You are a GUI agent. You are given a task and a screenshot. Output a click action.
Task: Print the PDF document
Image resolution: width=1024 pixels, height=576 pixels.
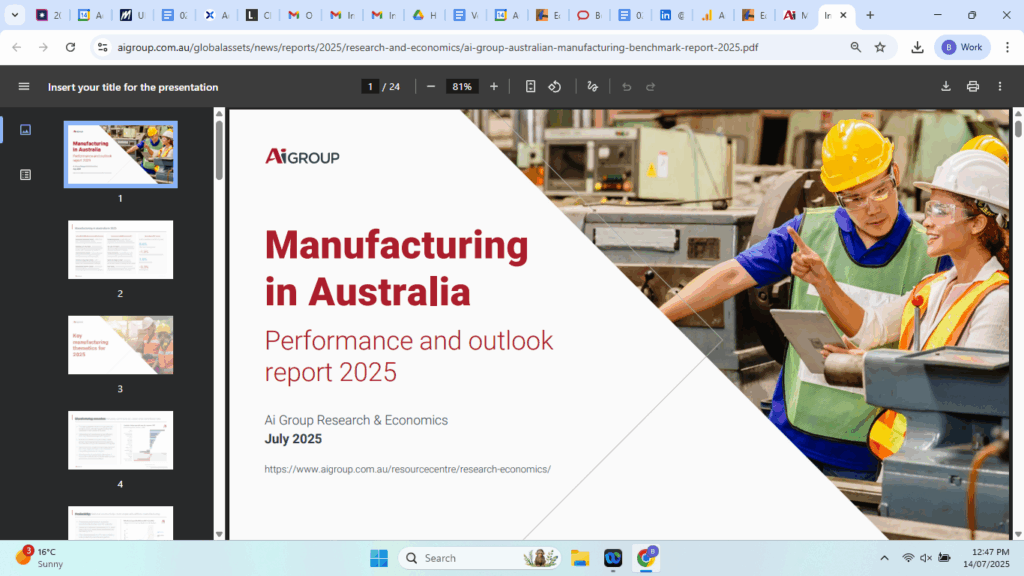click(x=972, y=86)
